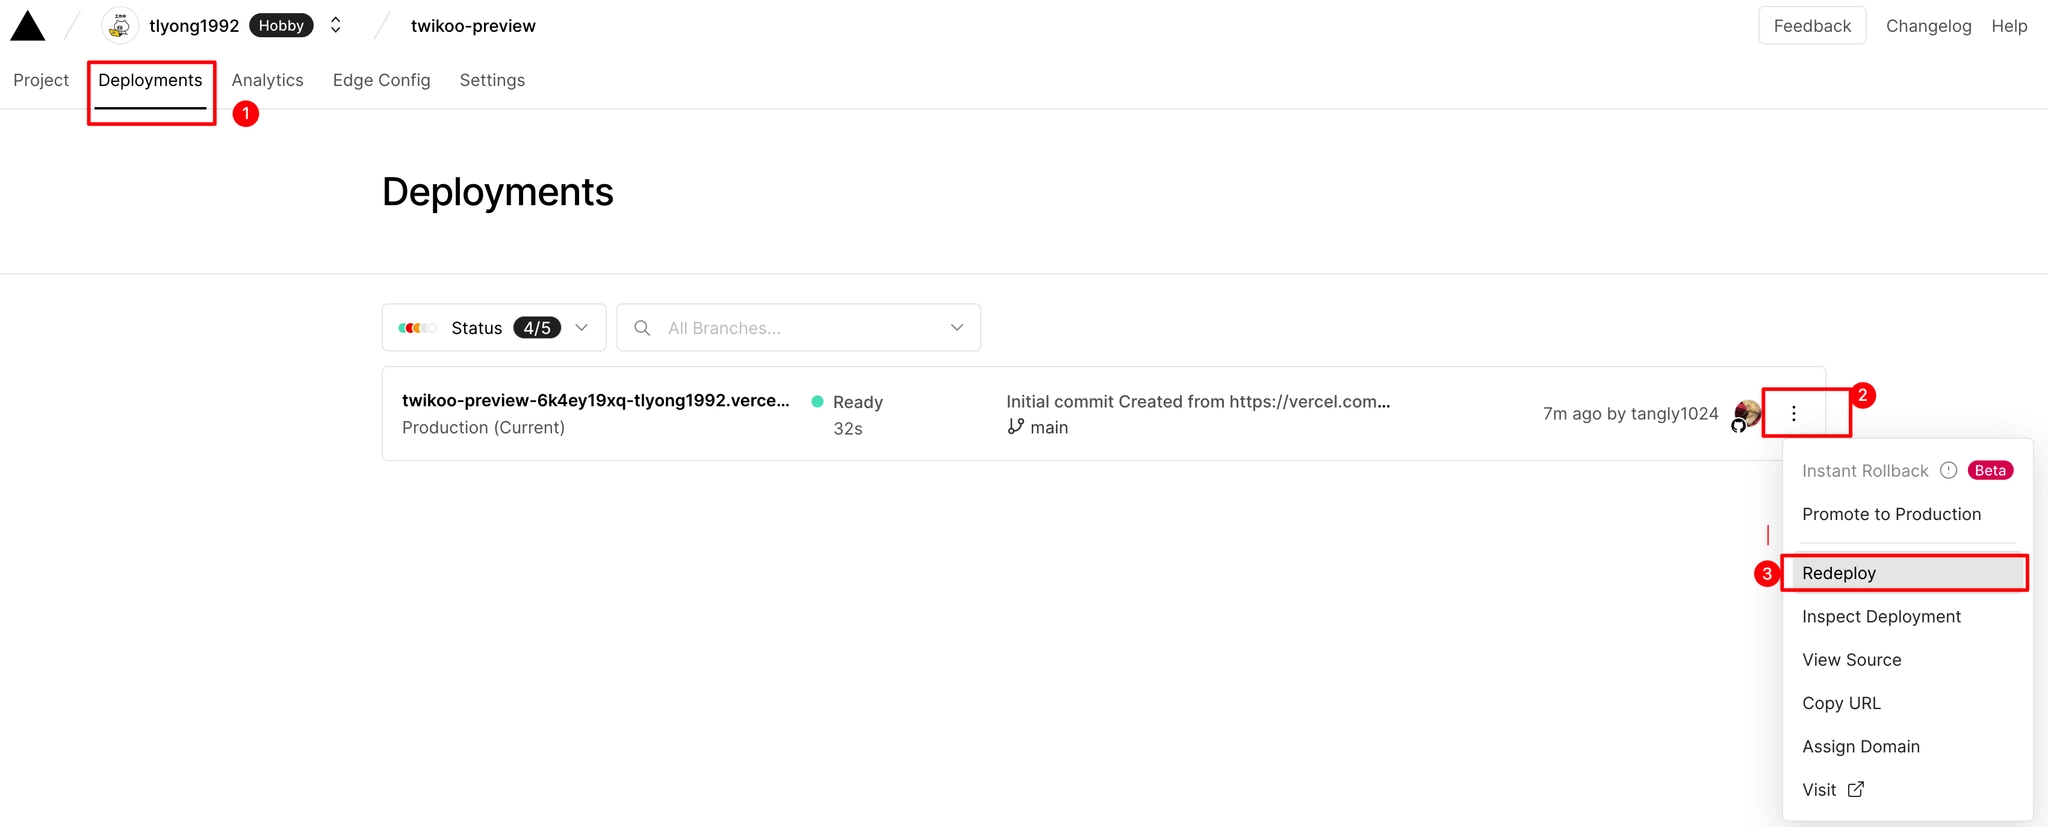Open the team switcher up-down arrows
Screen dimensions: 2048x827
(x=336, y=25)
